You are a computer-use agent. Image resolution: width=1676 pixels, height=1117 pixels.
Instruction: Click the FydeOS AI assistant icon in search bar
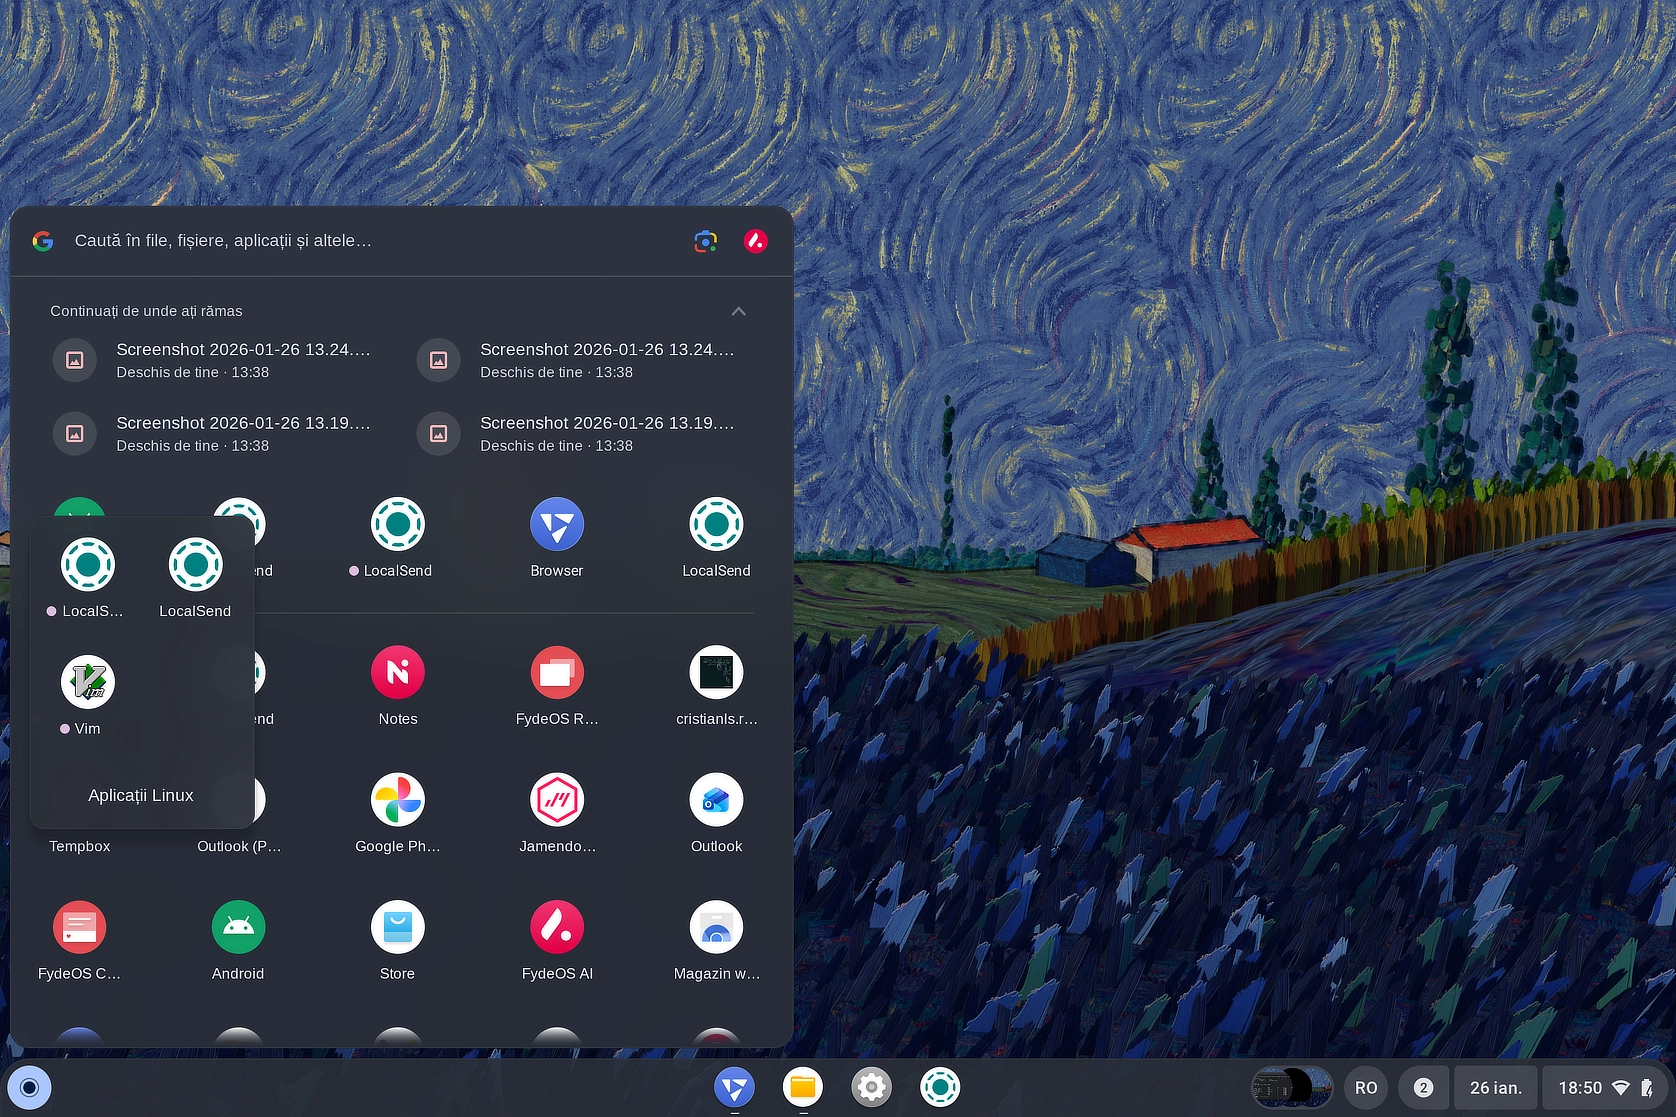click(756, 241)
